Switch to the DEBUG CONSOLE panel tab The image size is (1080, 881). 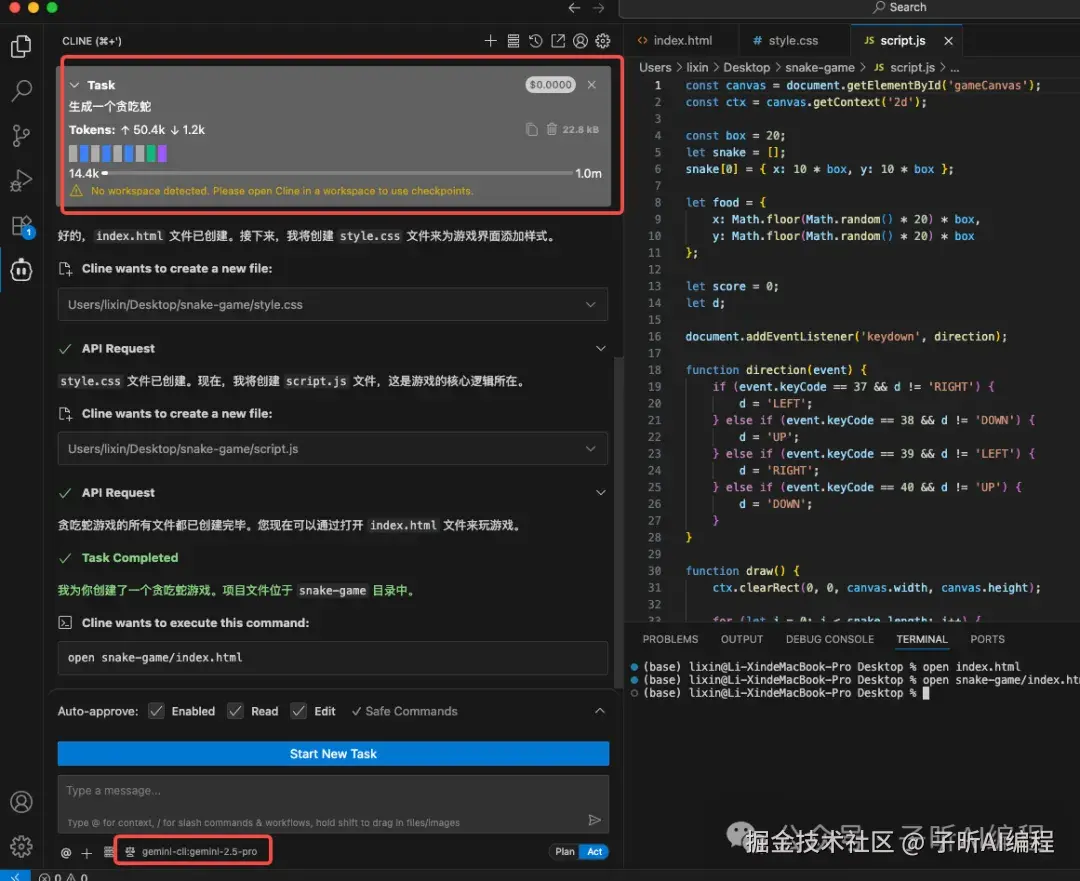point(830,639)
